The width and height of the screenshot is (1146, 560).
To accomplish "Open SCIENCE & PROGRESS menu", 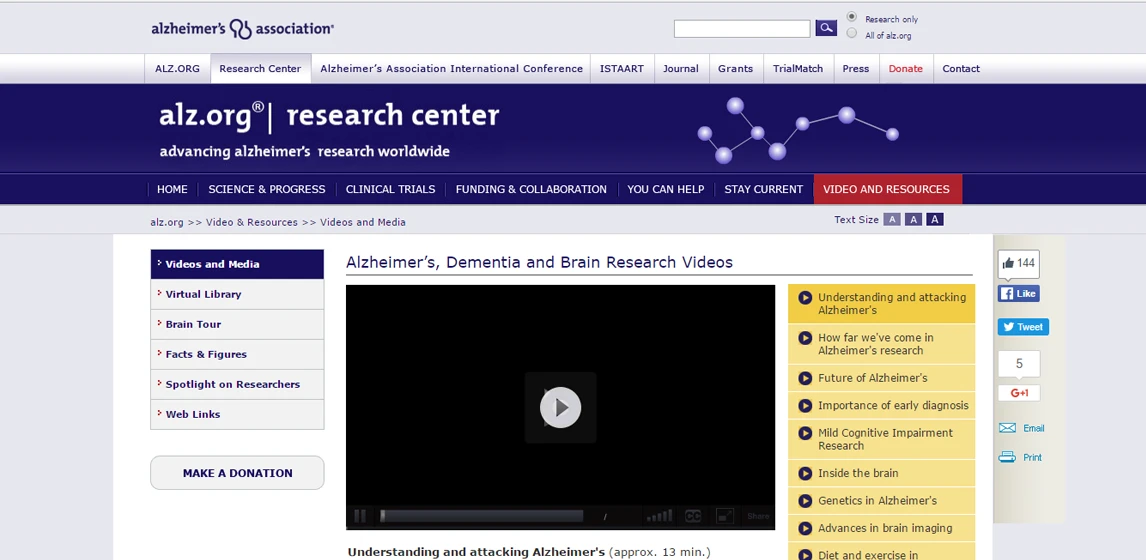I will click(267, 189).
